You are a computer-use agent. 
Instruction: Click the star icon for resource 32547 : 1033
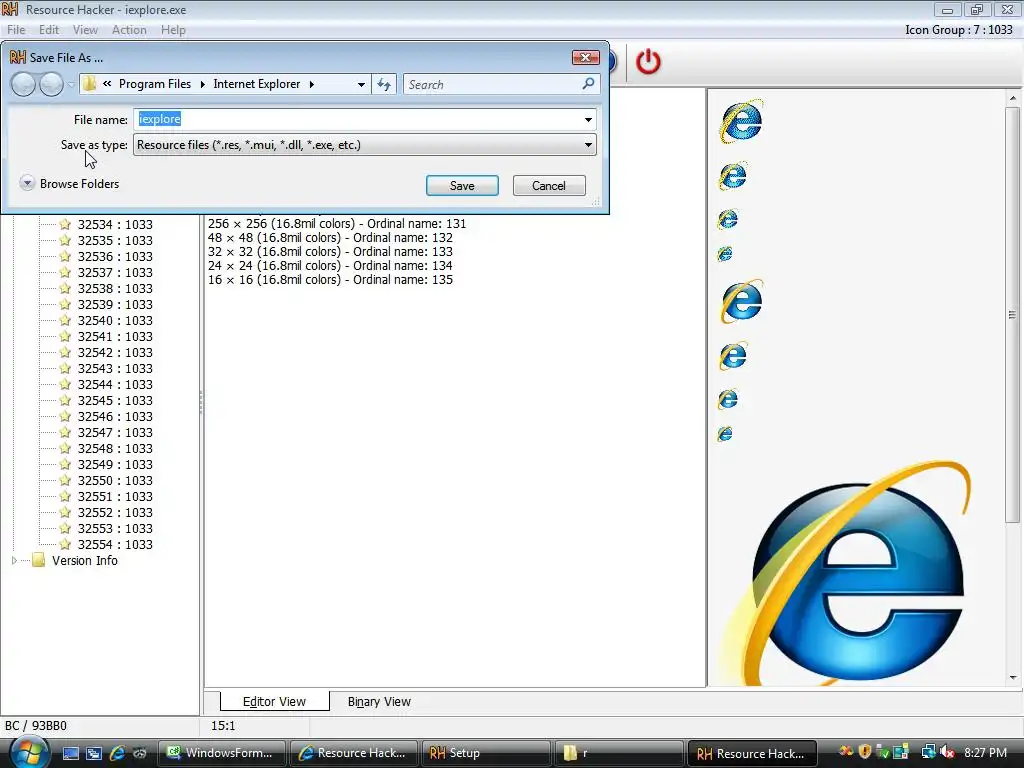[x=65, y=432]
